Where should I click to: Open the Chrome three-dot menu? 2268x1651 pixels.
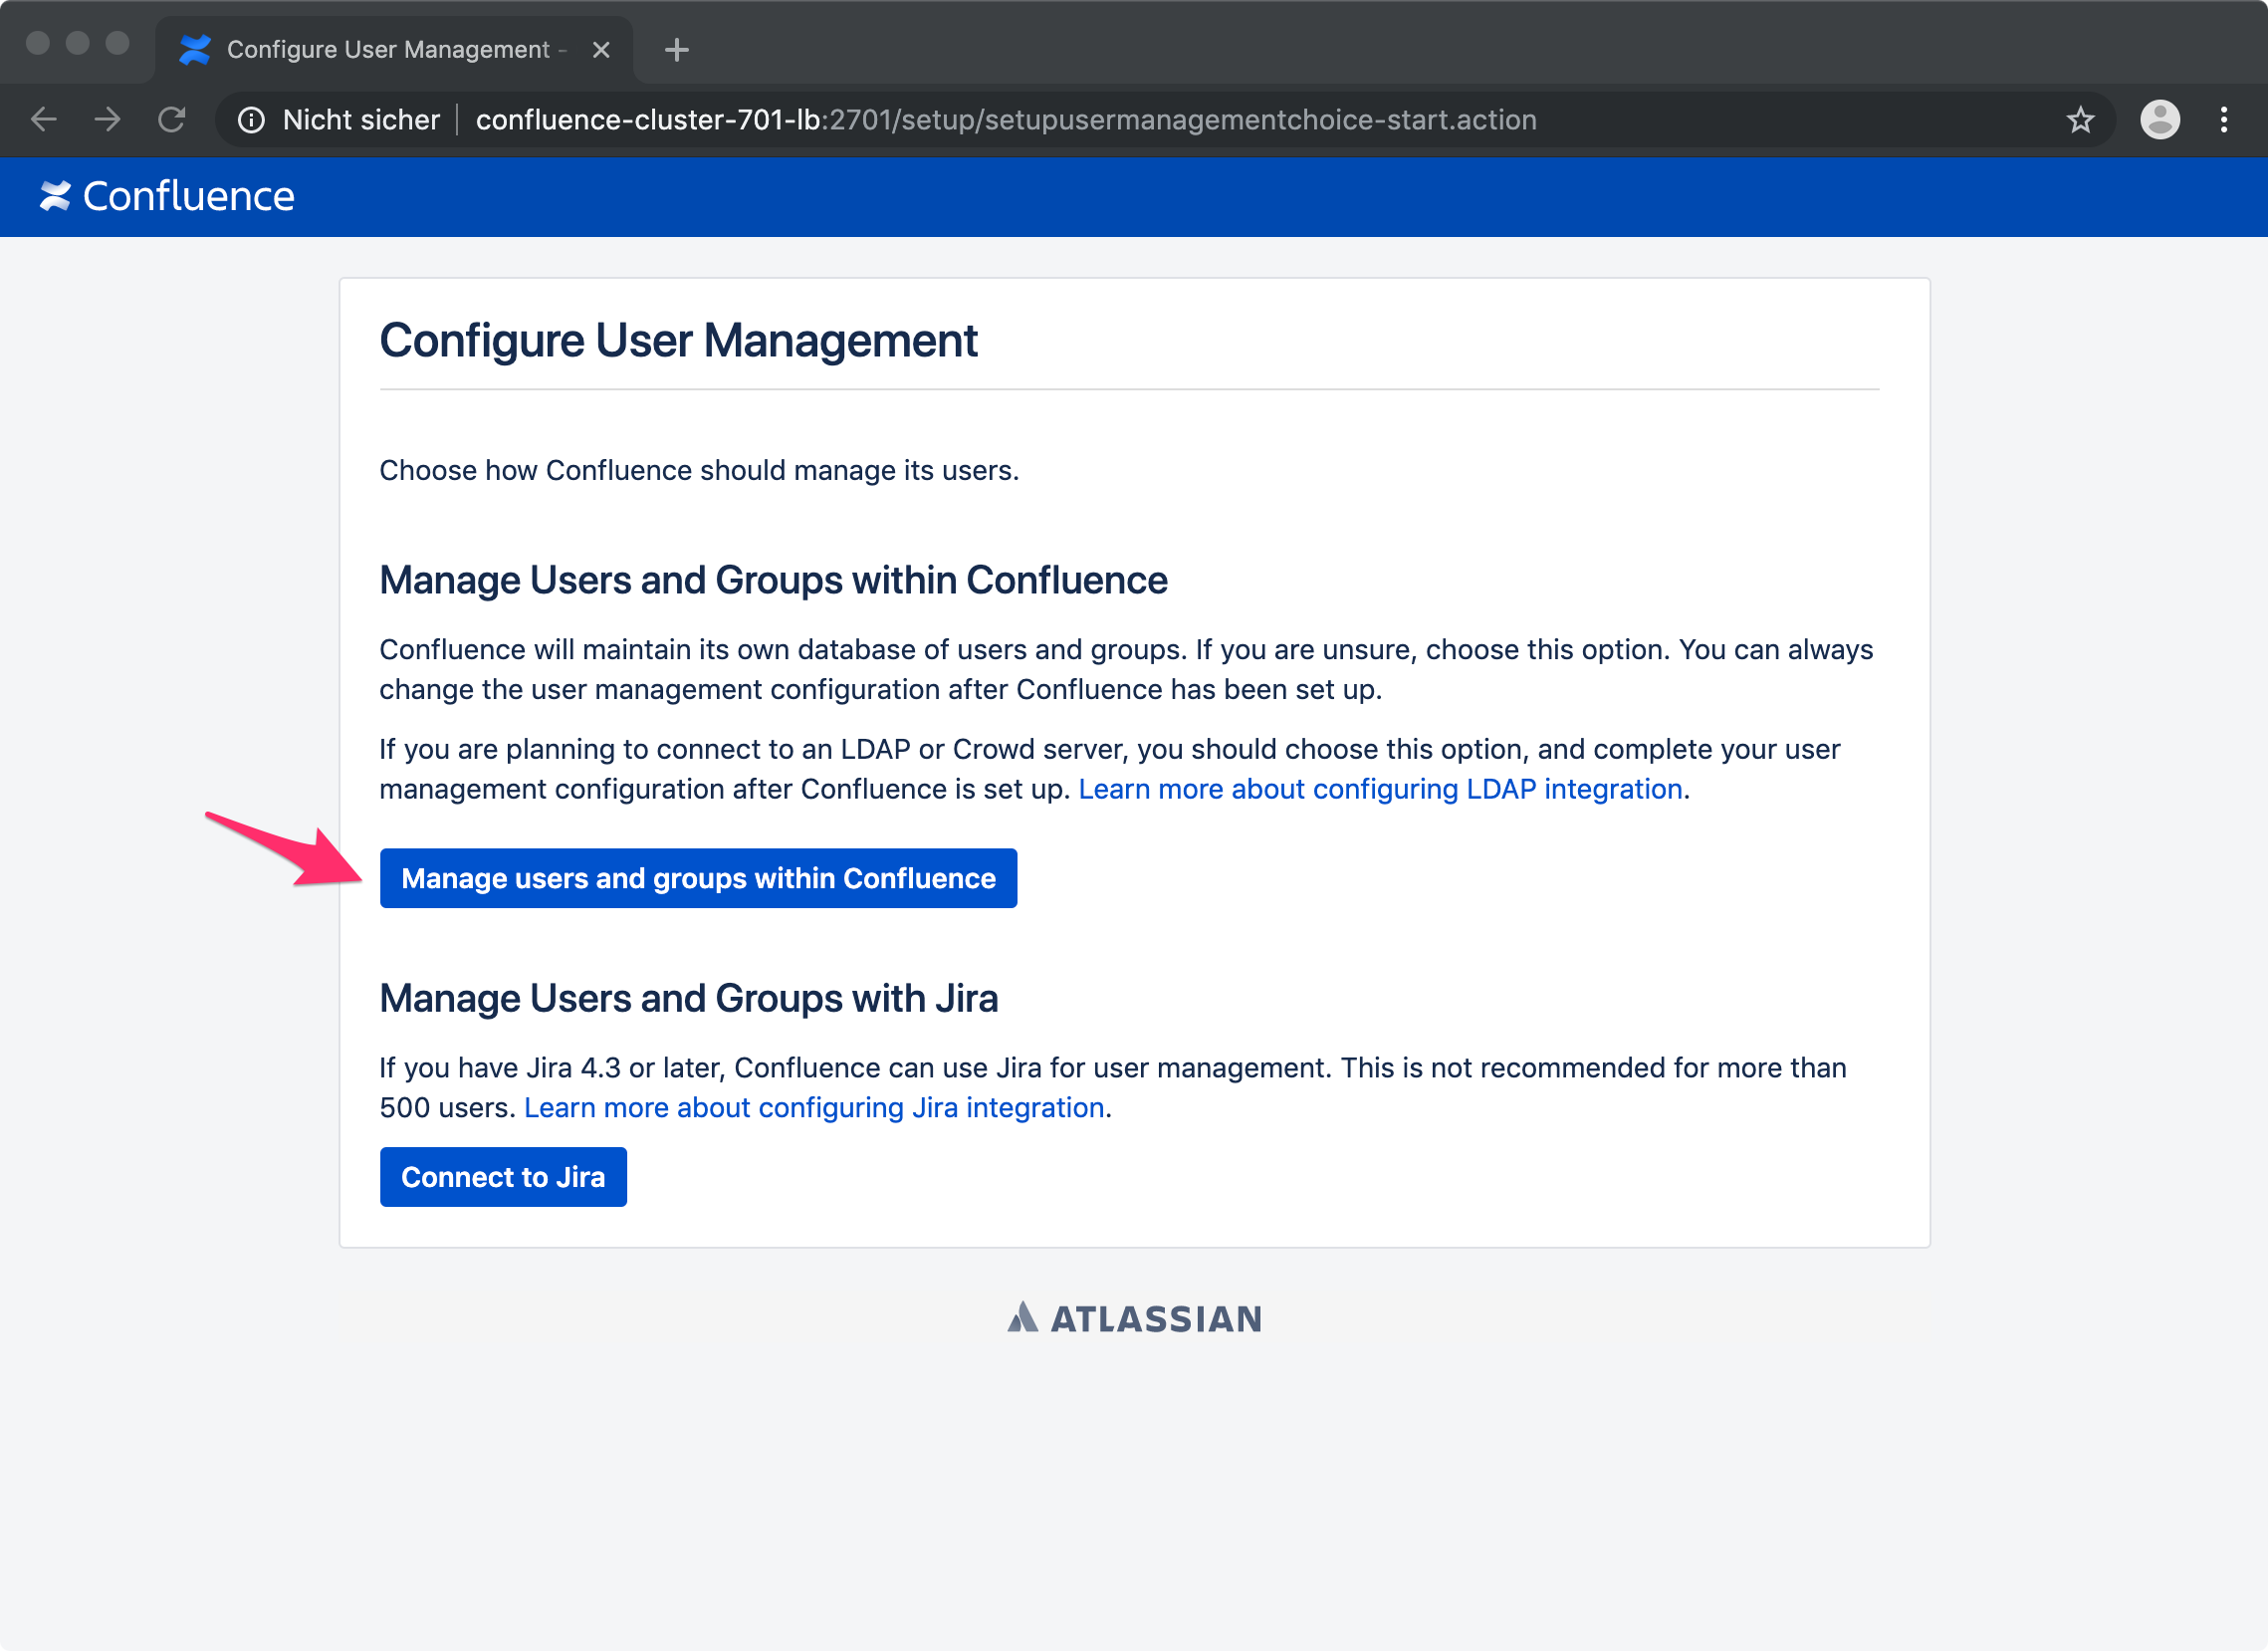pos(2224,120)
